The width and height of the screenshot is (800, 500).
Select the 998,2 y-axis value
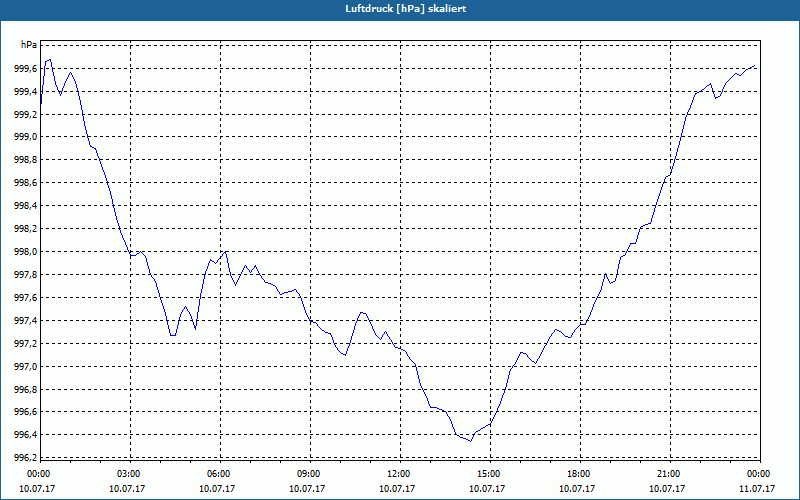click(x=26, y=229)
